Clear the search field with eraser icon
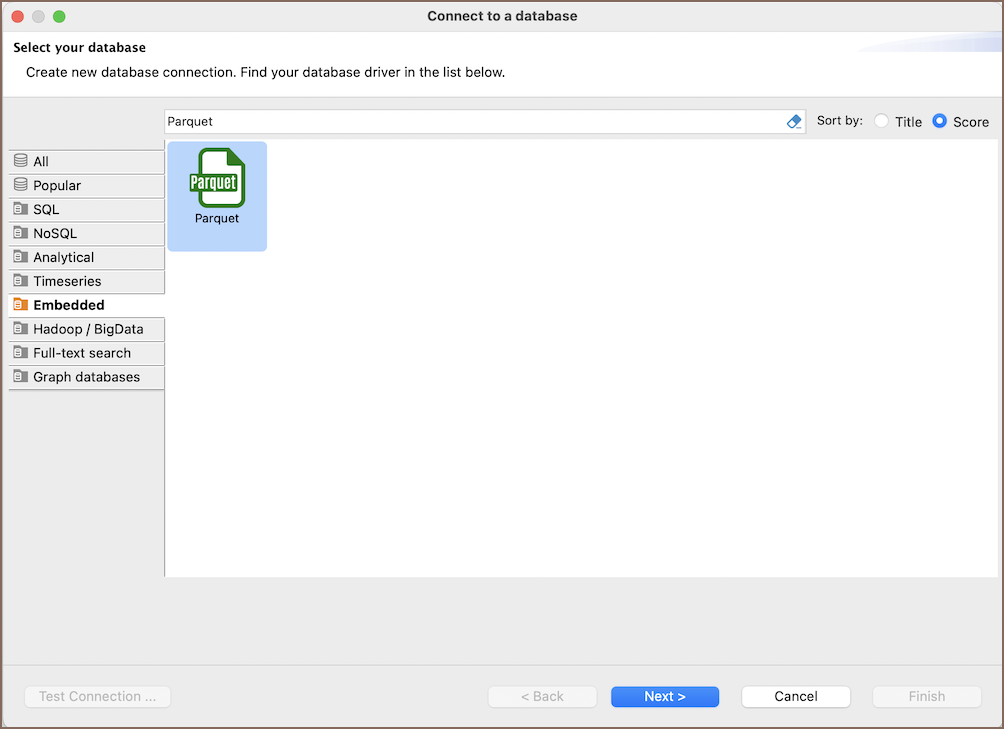 pyautogui.click(x=794, y=121)
